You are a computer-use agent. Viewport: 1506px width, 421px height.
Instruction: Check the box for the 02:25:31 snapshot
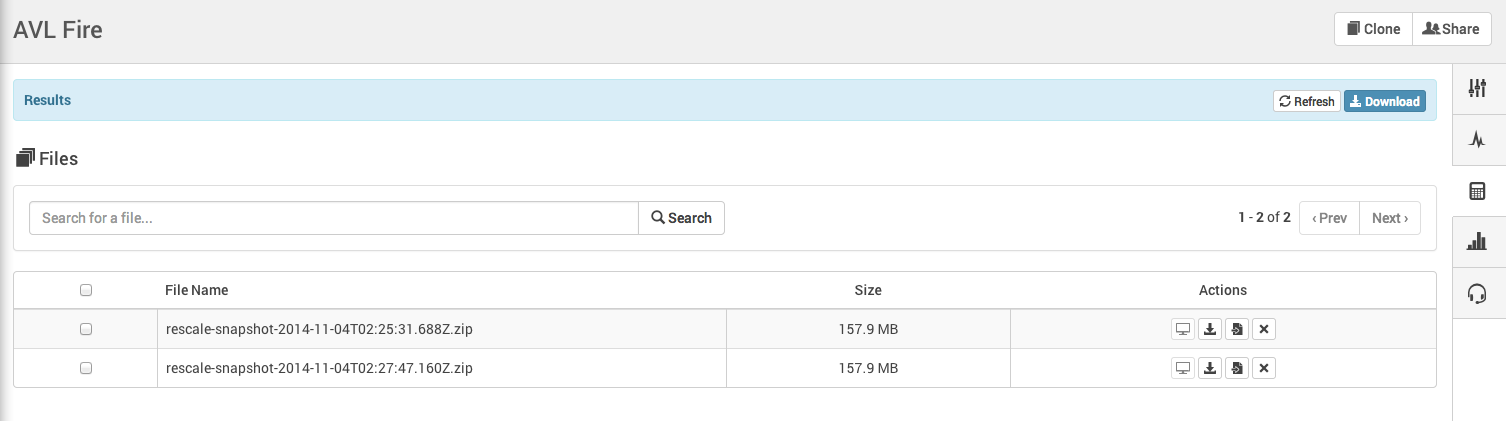click(86, 329)
